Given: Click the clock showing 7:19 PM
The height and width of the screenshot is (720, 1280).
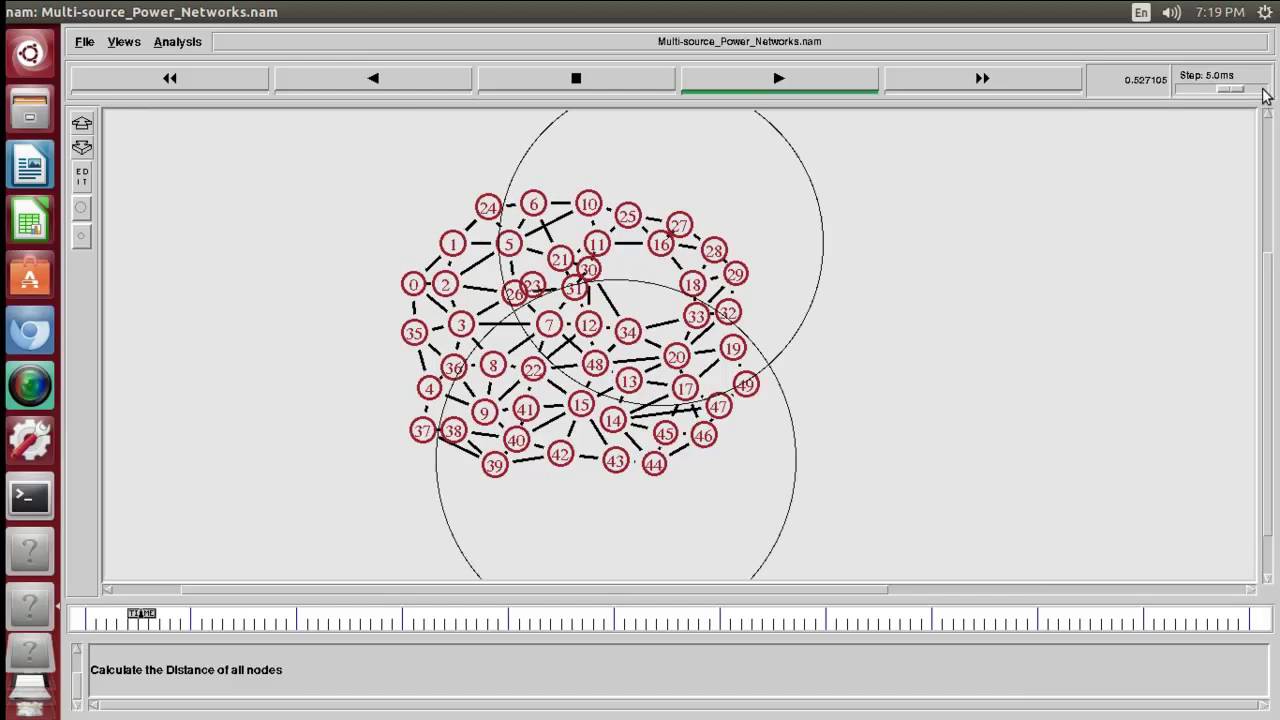Looking at the screenshot, I should 1220,12.
